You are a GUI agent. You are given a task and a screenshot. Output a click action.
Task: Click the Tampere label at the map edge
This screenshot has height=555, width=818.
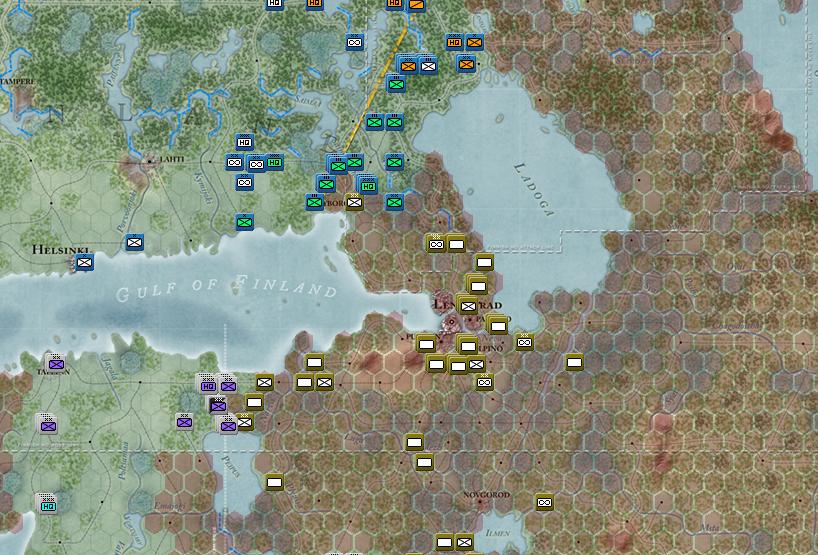click(x=17, y=82)
